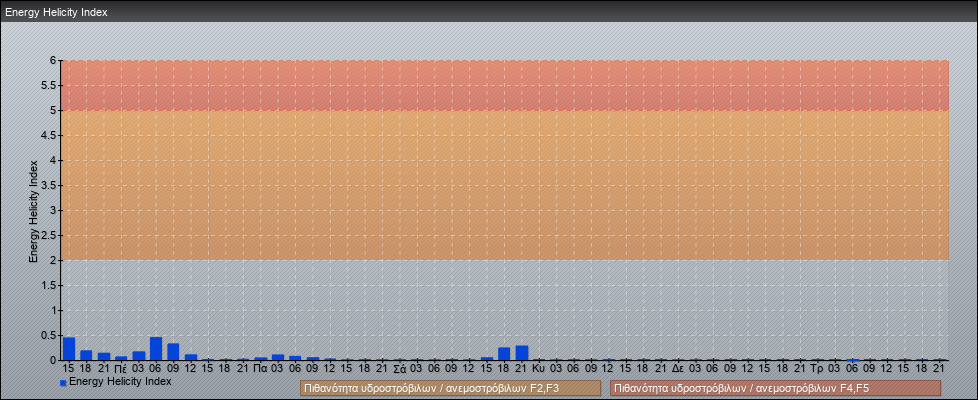Select the Δε day marker on the x-axis

point(677,369)
